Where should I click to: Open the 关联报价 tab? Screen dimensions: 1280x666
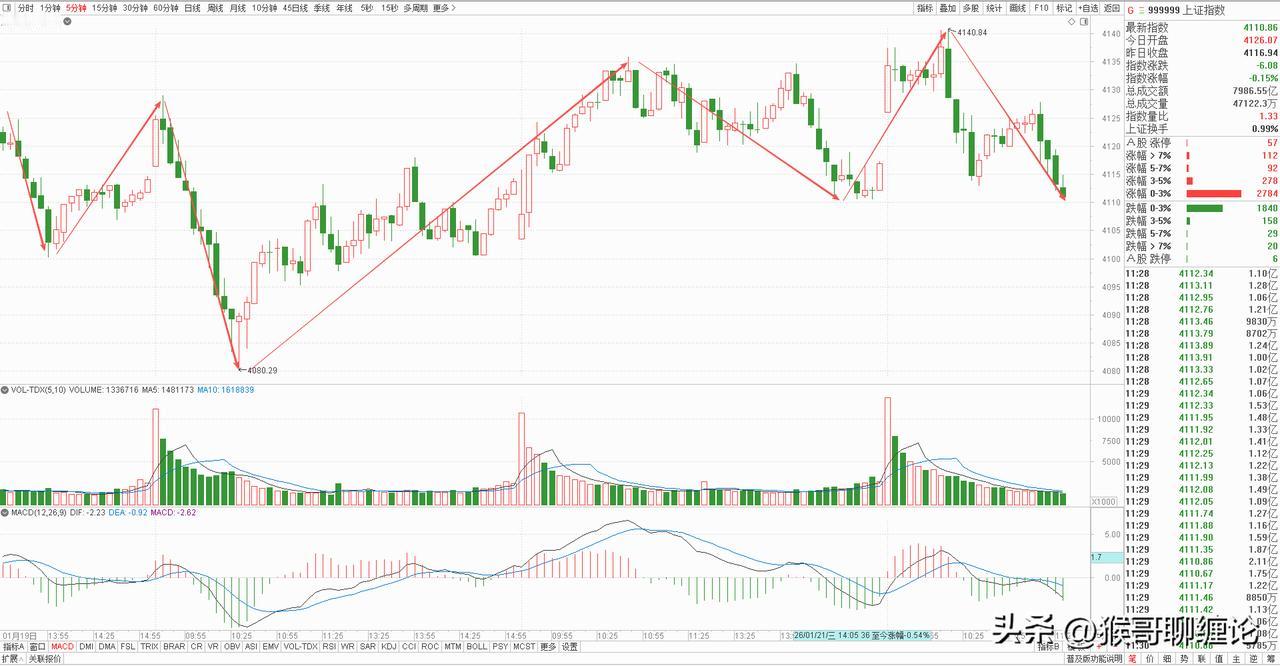pyautogui.click(x=45, y=659)
